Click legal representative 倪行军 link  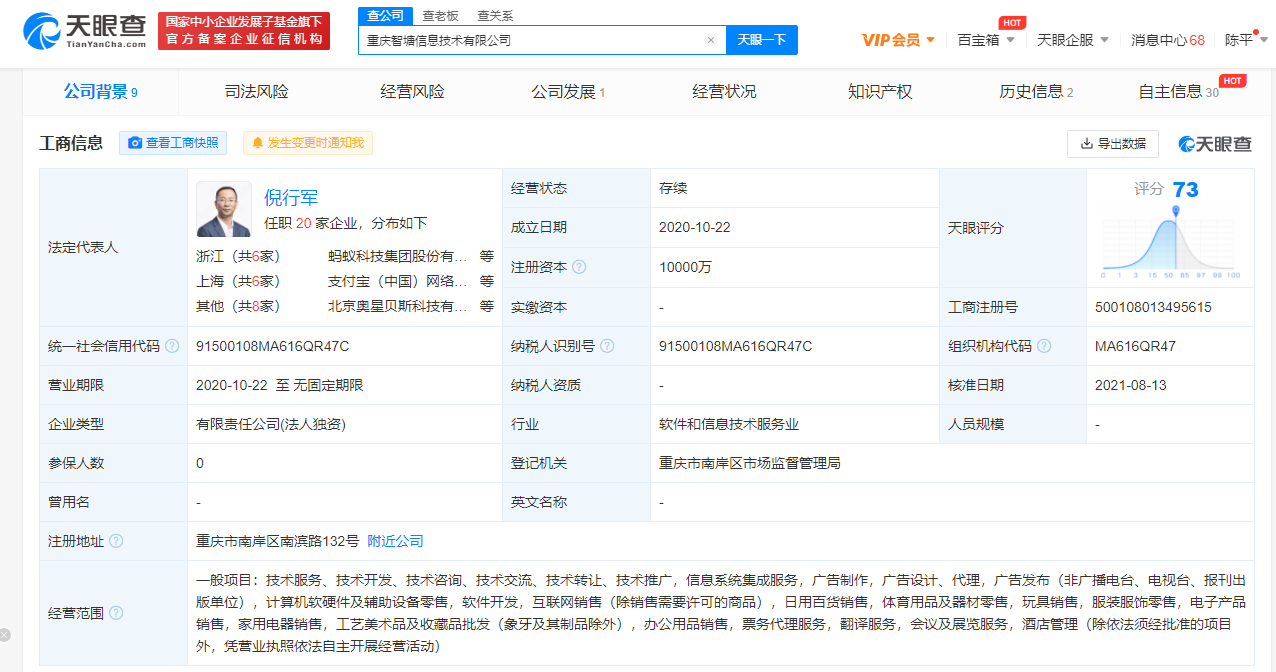click(291, 198)
